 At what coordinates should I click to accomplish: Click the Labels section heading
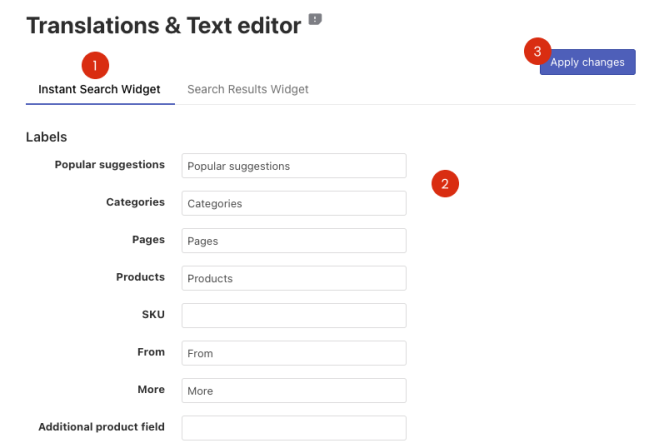coord(46,136)
